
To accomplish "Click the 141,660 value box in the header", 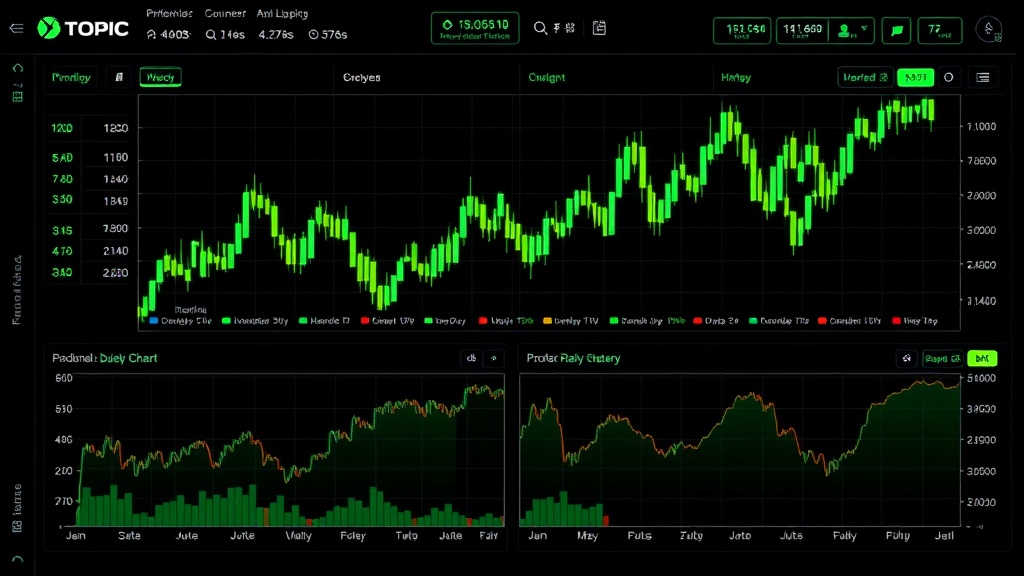I will point(802,31).
